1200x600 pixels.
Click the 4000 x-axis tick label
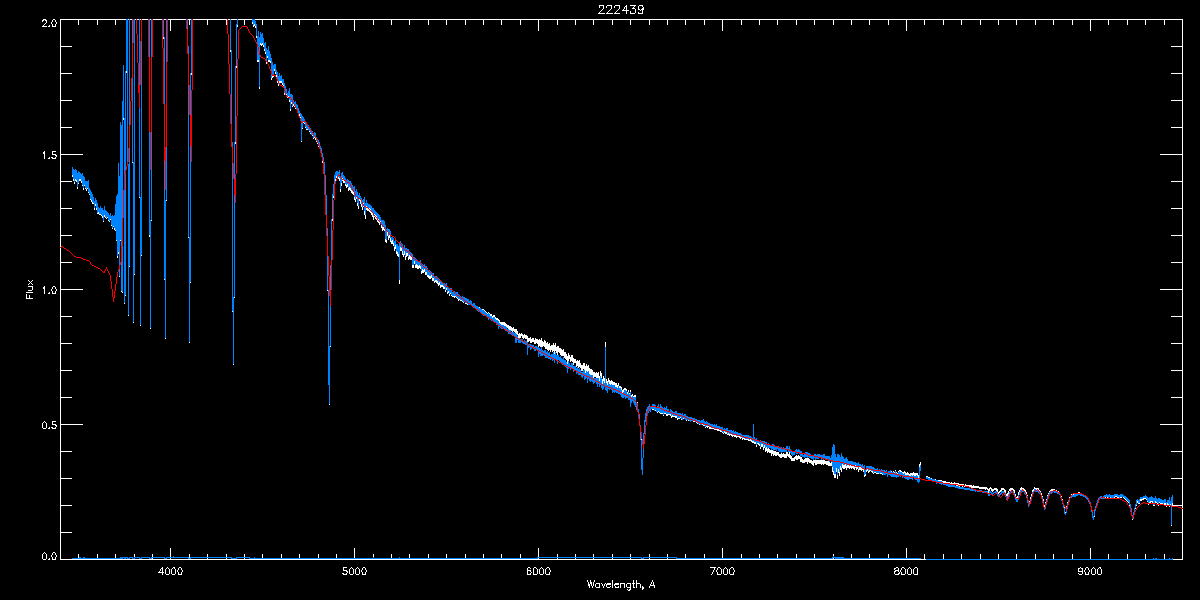click(170, 571)
